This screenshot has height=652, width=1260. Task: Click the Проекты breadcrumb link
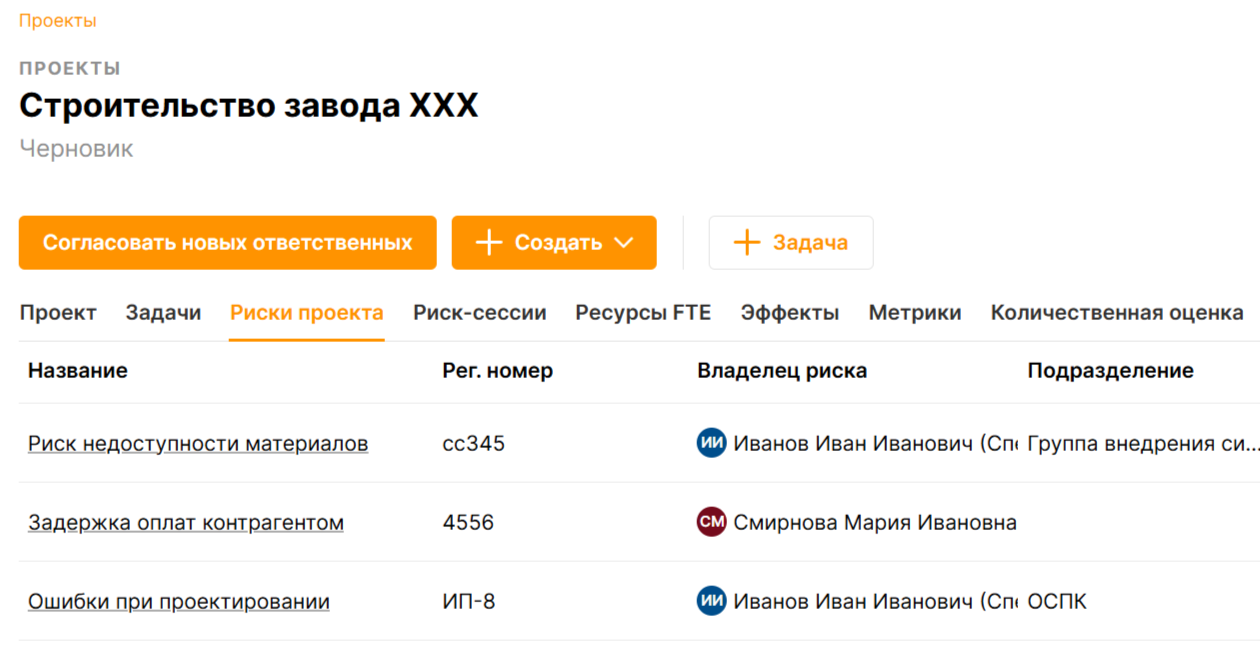click(58, 20)
